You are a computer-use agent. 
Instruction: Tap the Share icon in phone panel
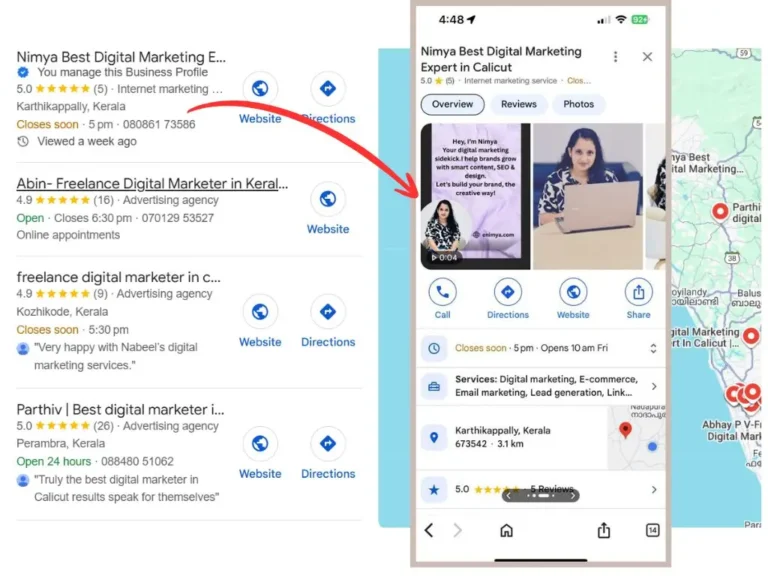[x=638, y=292]
